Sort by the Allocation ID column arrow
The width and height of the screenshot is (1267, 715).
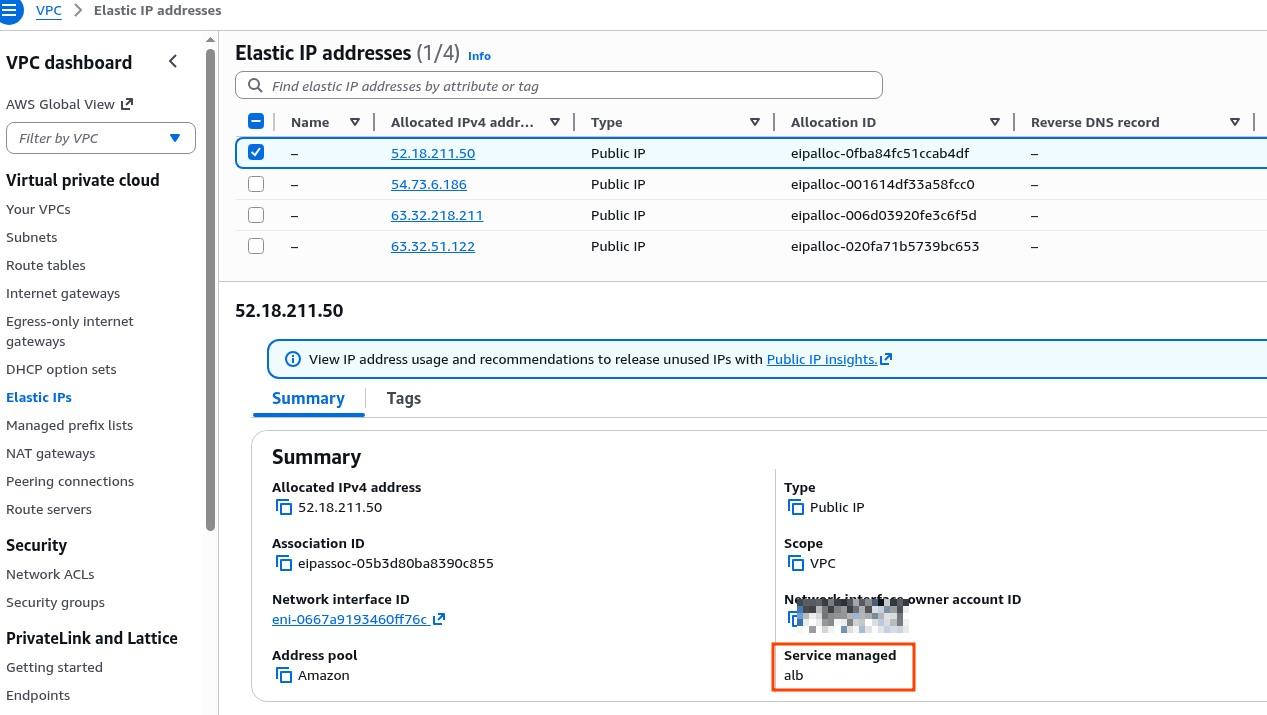coord(994,123)
